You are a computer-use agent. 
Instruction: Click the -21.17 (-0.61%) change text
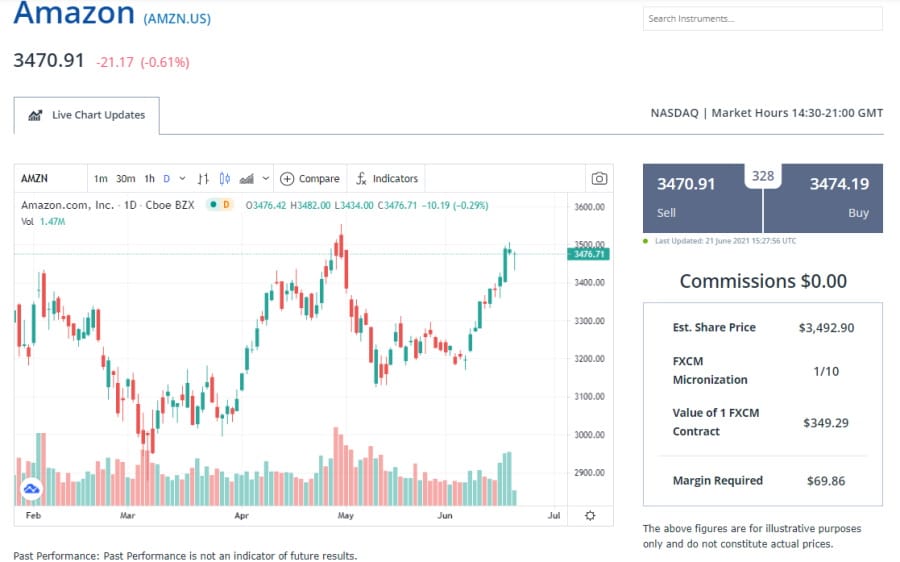[x=142, y=62]
